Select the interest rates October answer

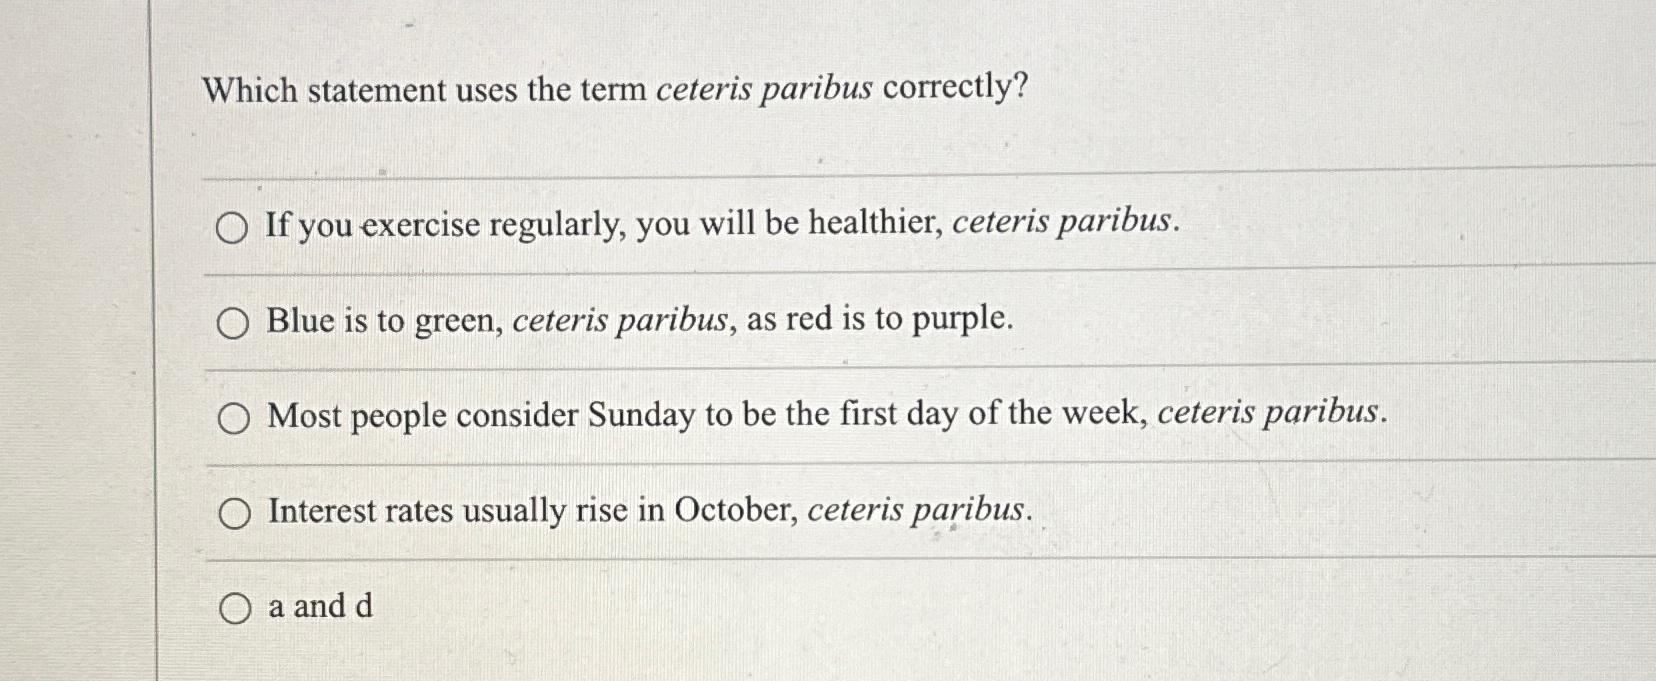point(234,513)
